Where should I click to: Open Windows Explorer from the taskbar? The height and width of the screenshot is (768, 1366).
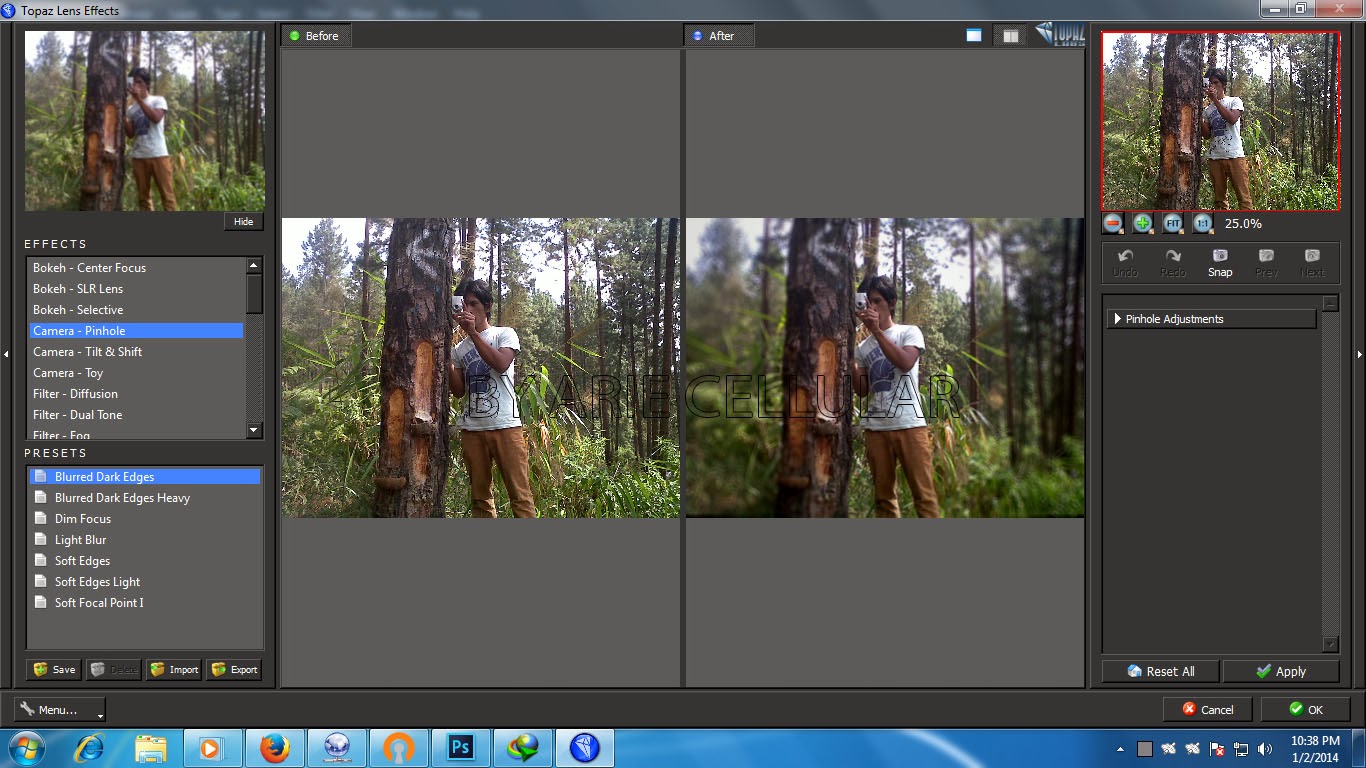pos(151,748)
